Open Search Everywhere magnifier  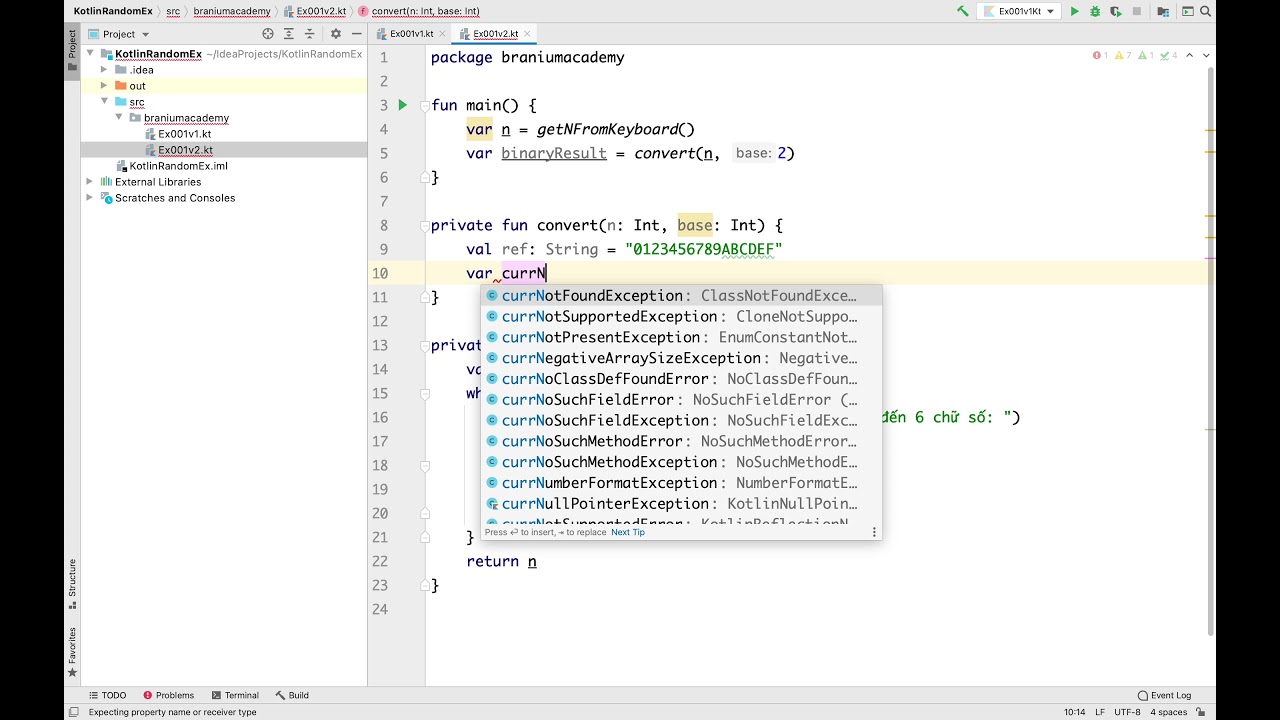1208,11
